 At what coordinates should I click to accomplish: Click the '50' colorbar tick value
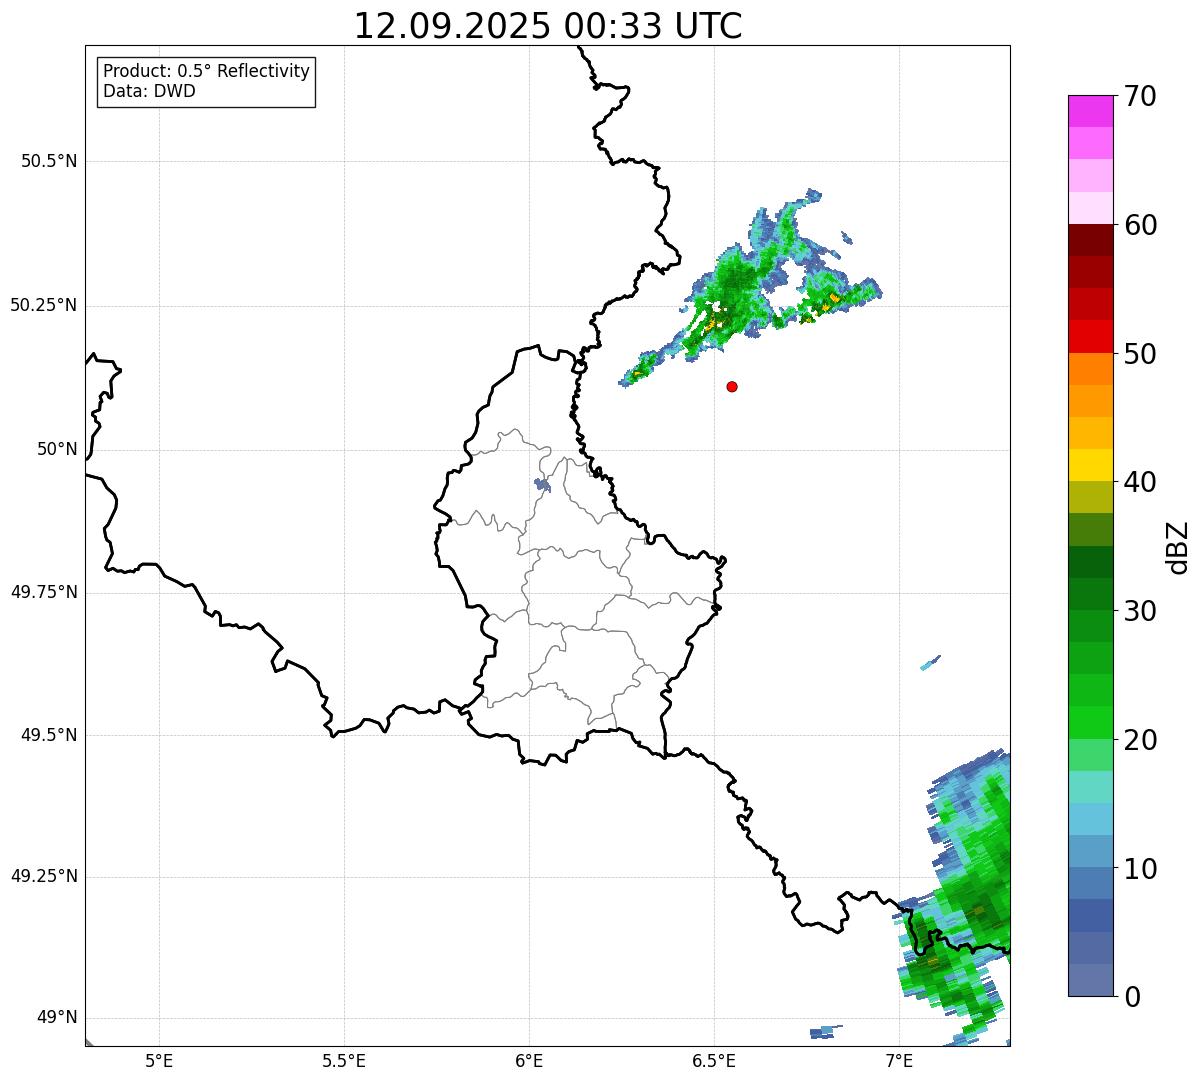1140,355
